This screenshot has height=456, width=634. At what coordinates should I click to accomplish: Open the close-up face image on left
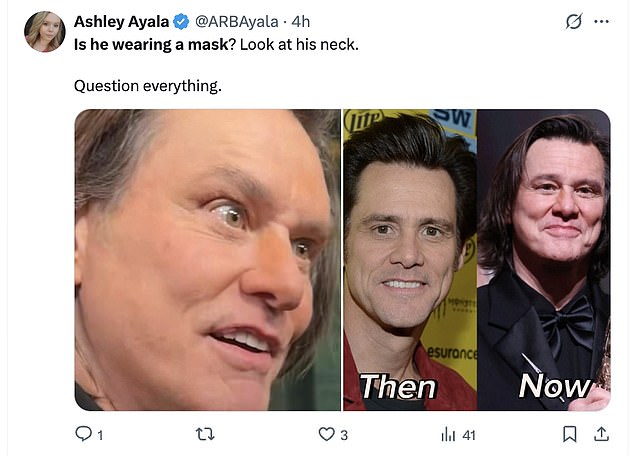207,259
